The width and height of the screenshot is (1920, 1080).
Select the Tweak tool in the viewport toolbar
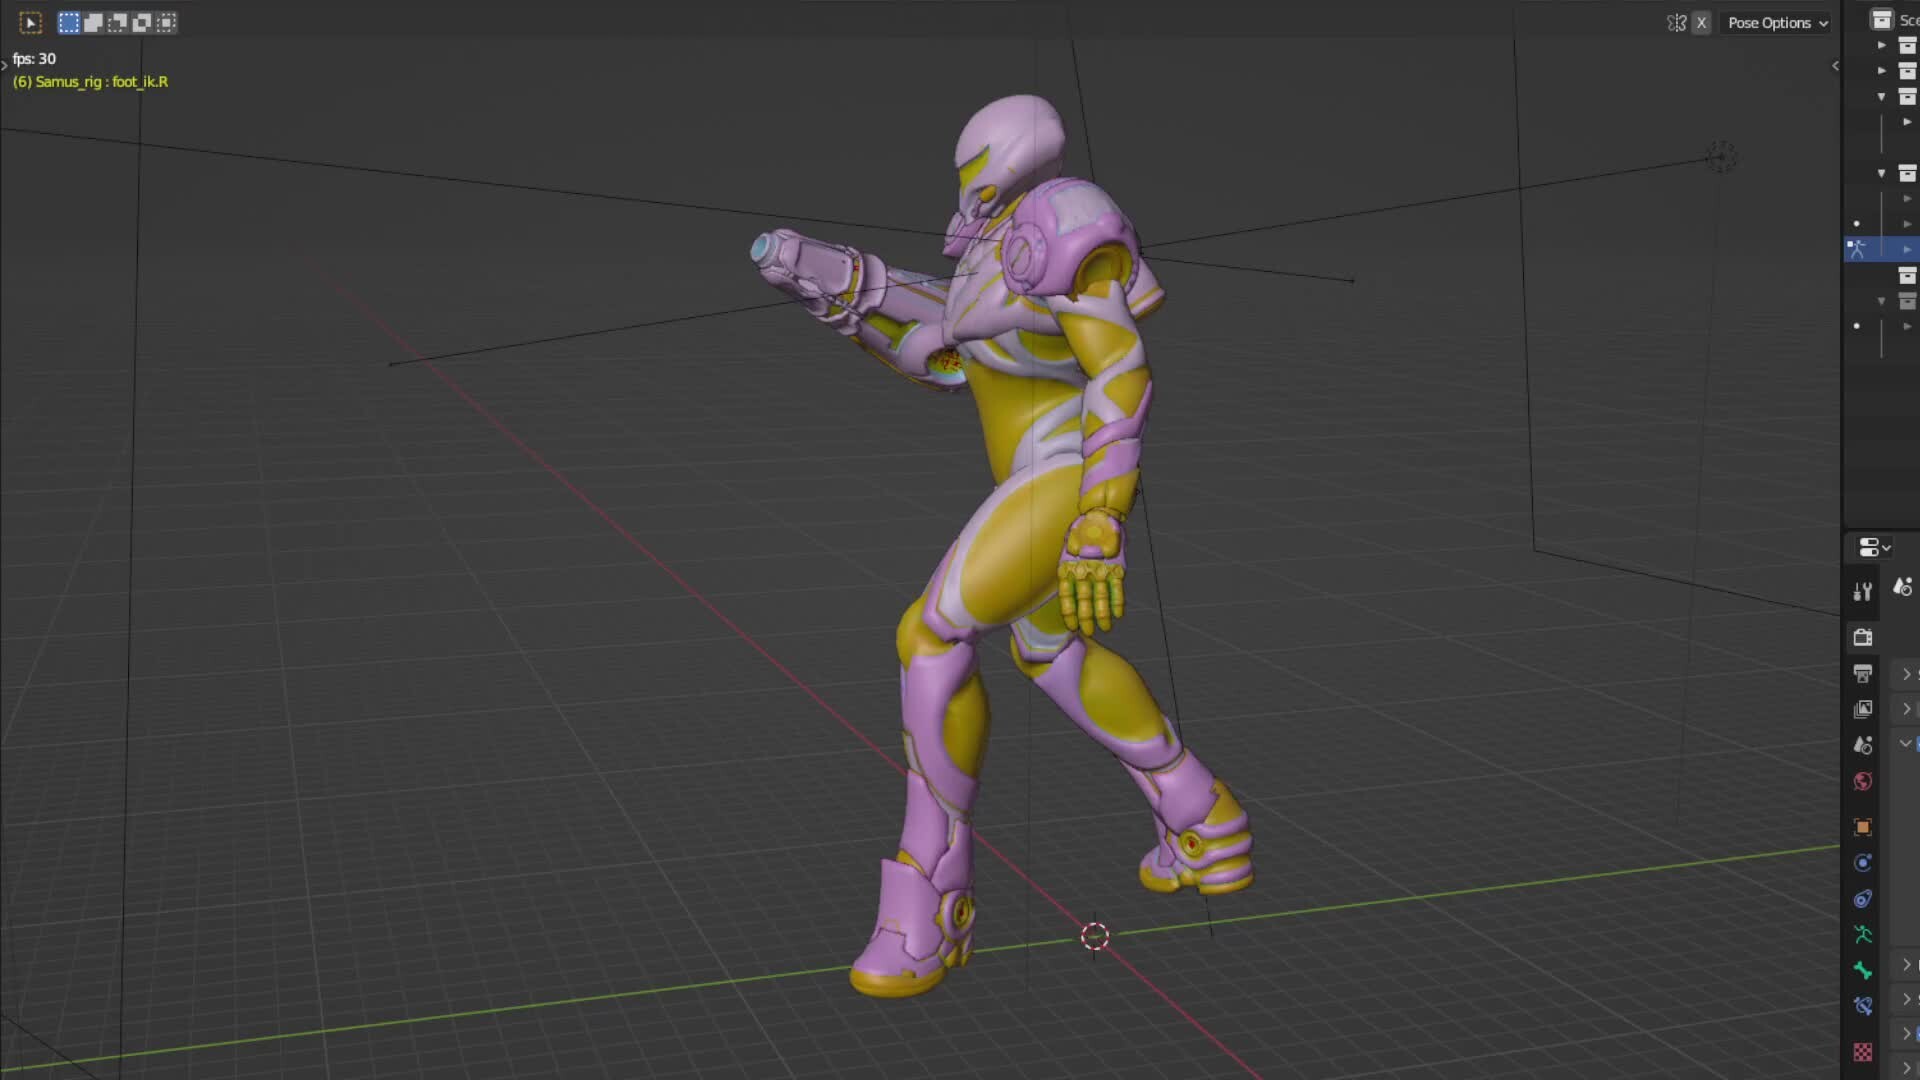31,22
